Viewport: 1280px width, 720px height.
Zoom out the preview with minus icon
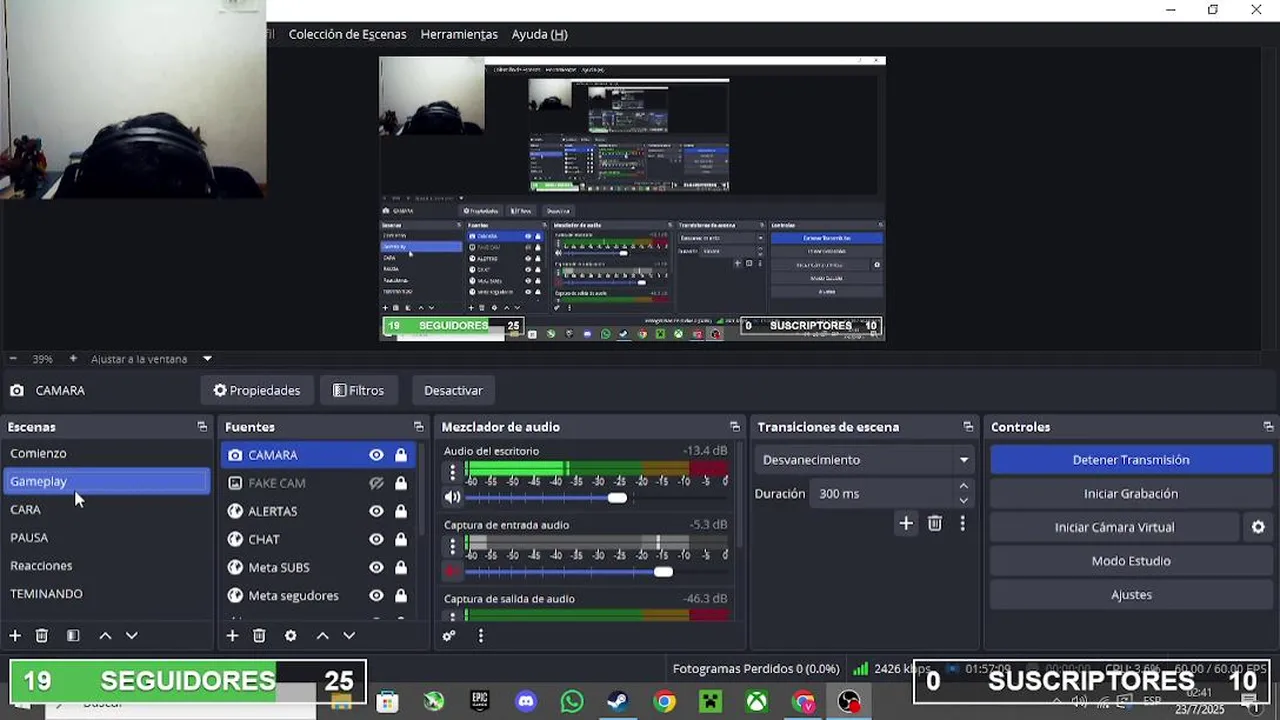pos(13,359)
